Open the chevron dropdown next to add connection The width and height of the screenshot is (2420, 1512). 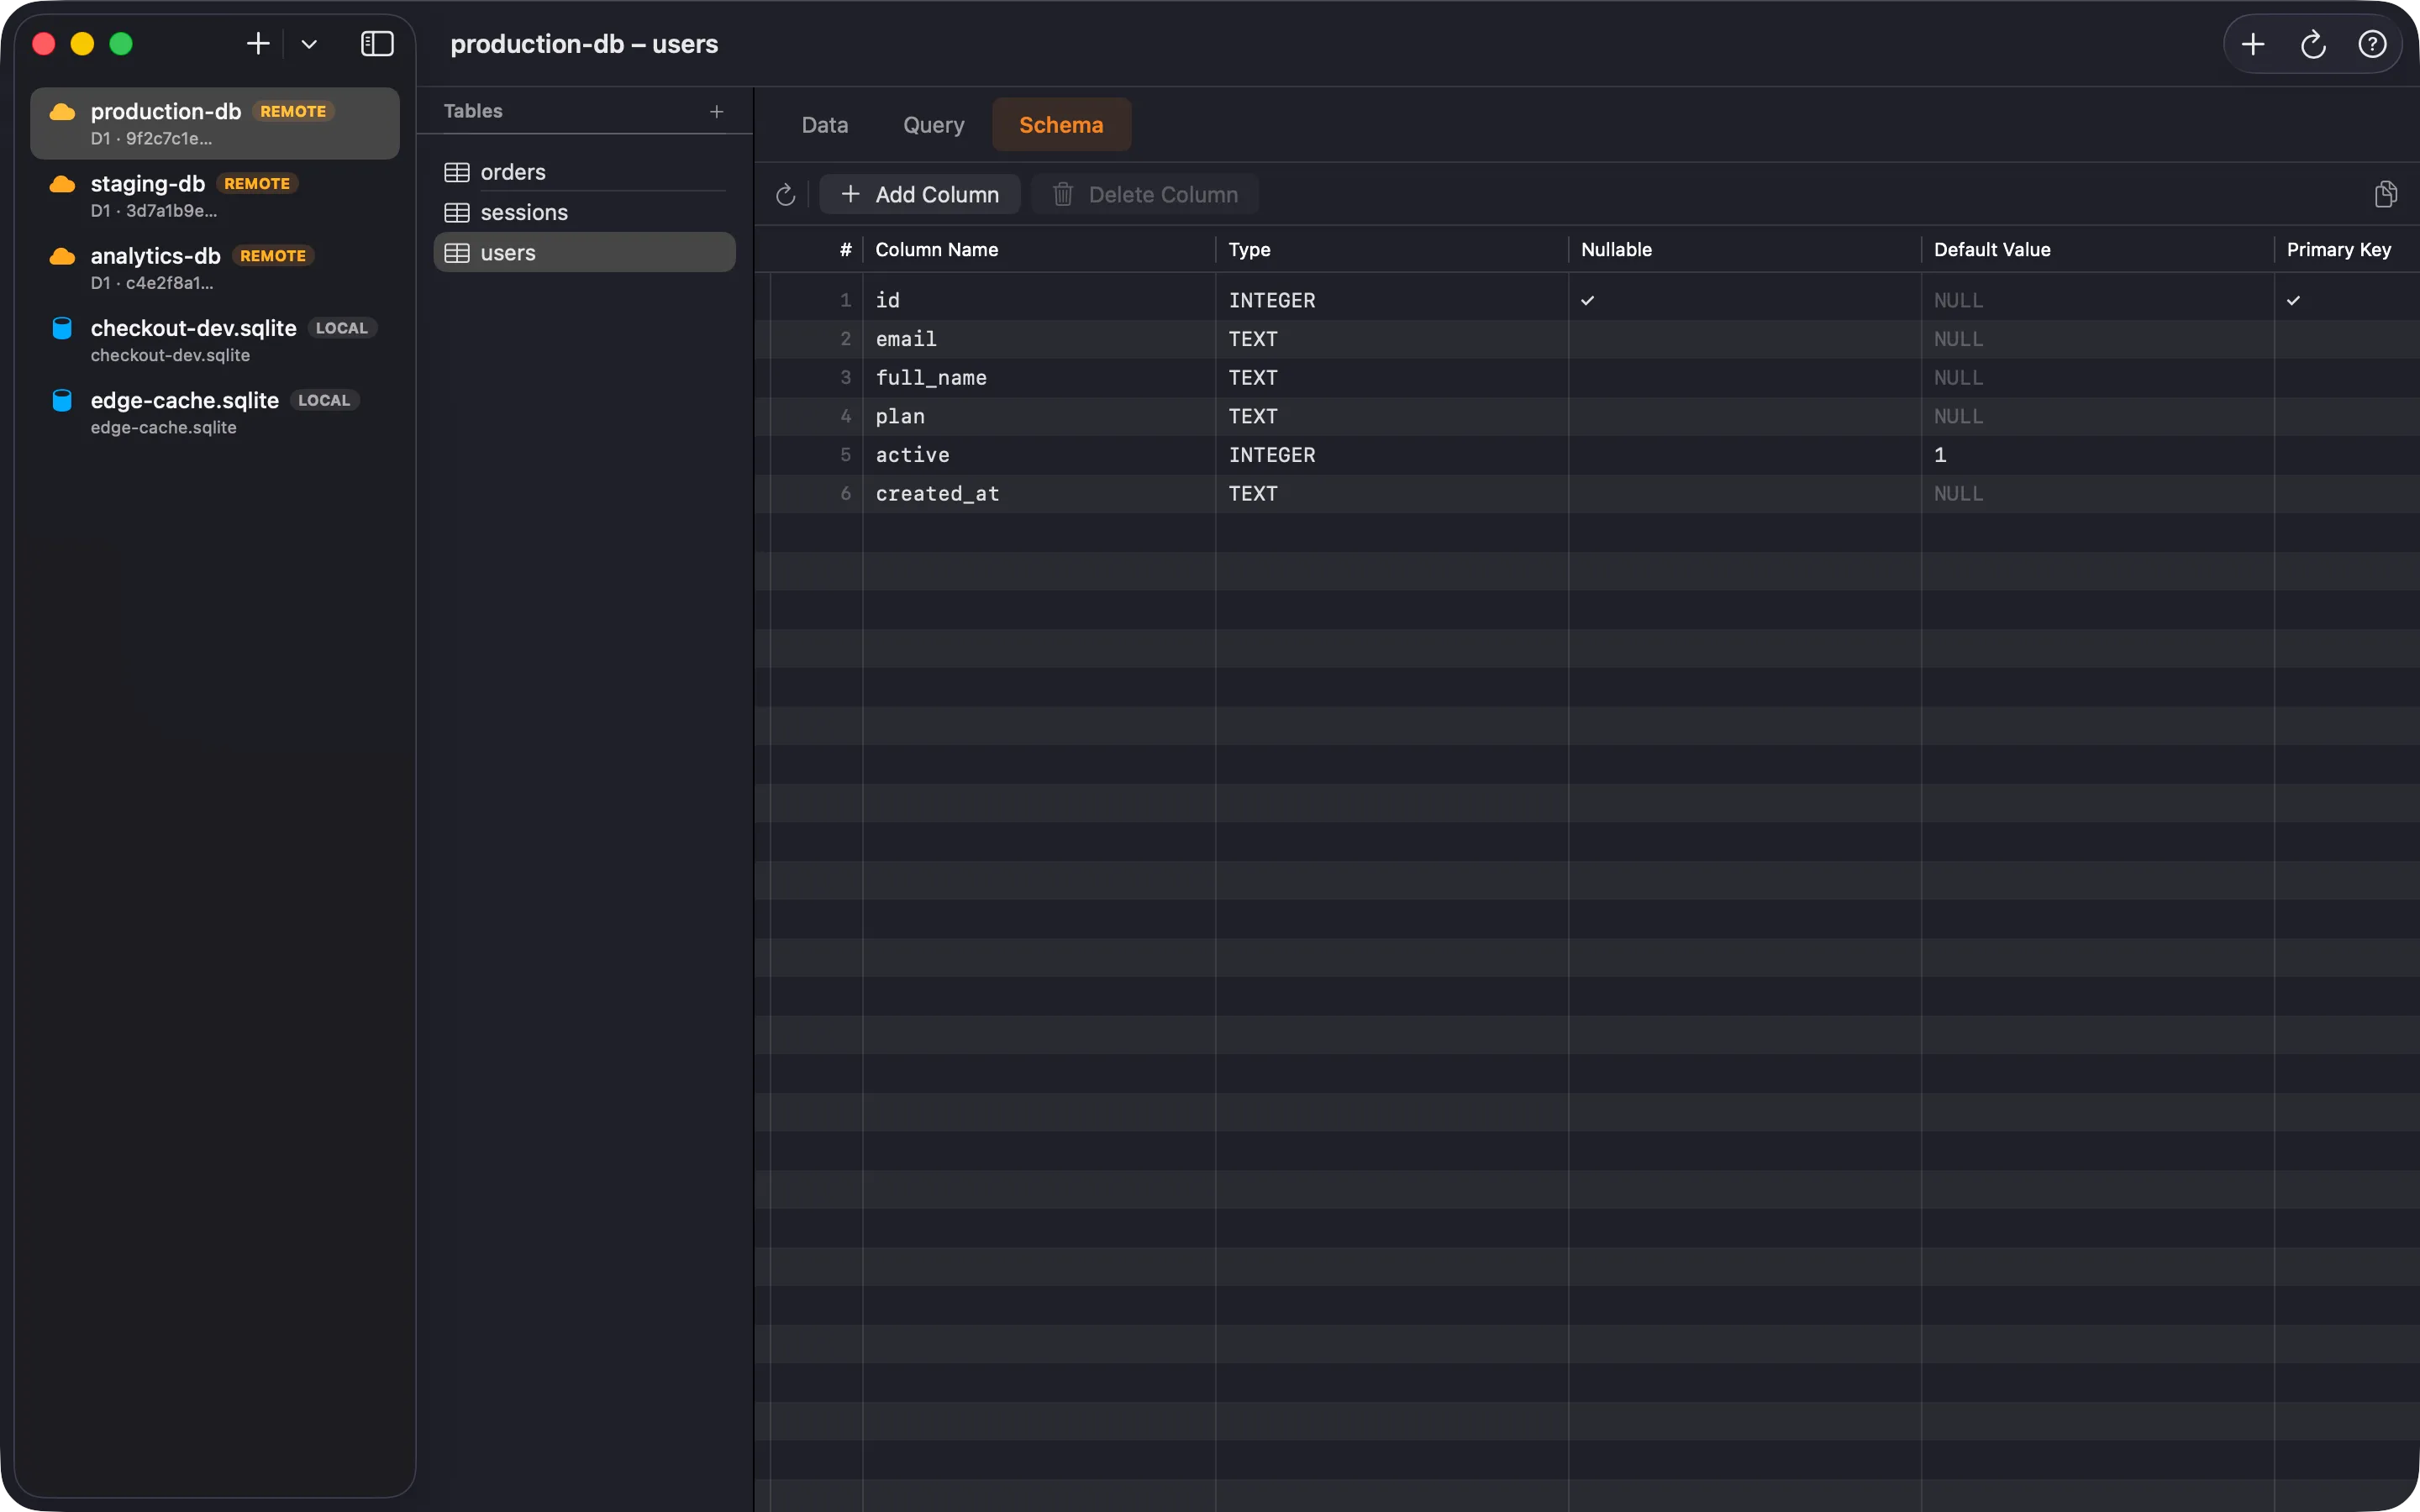click(309, 44)
